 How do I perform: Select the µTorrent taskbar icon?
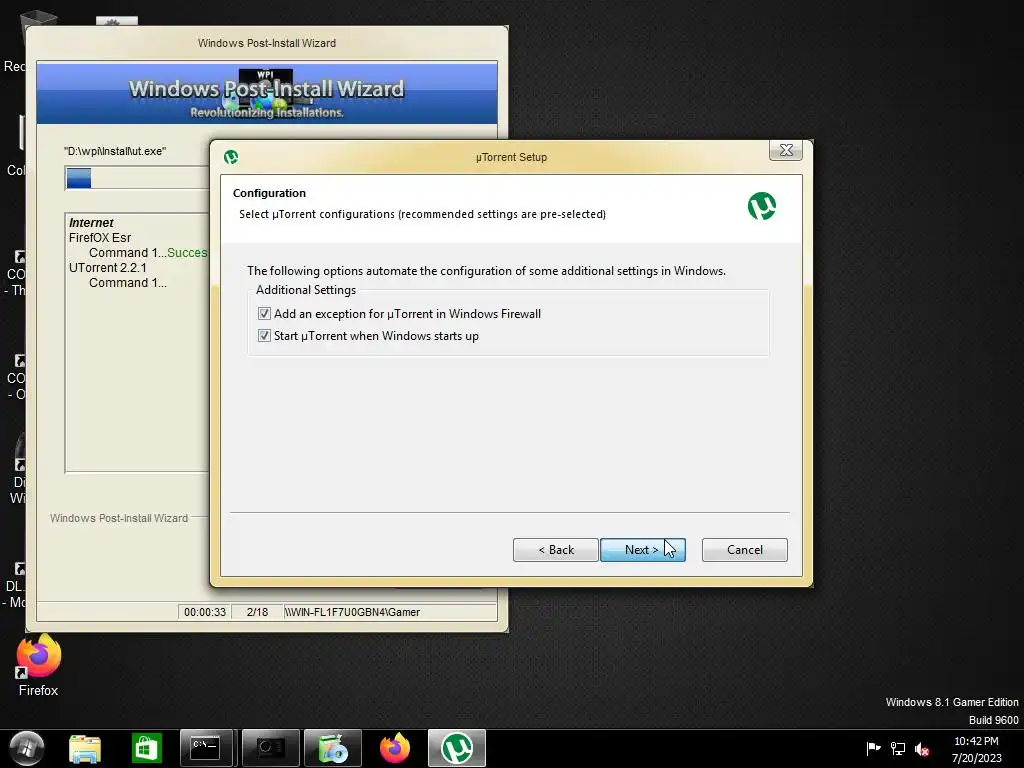click(456, 748)
